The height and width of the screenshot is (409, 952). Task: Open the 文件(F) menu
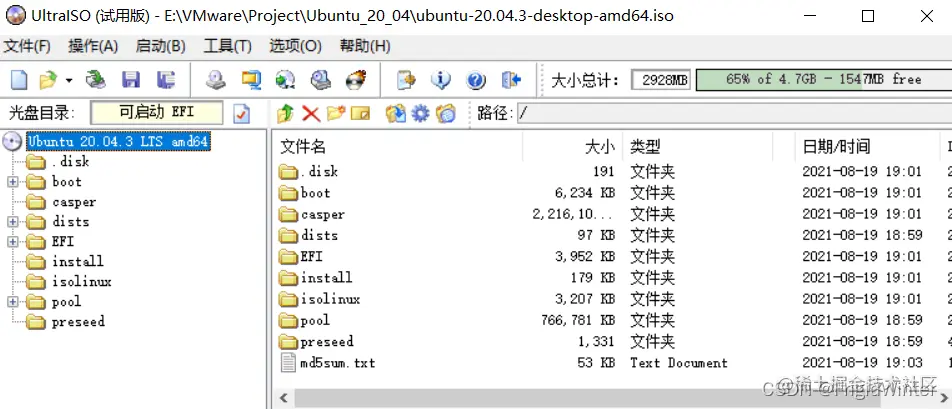pyautogui.click(x=27, y=46)
